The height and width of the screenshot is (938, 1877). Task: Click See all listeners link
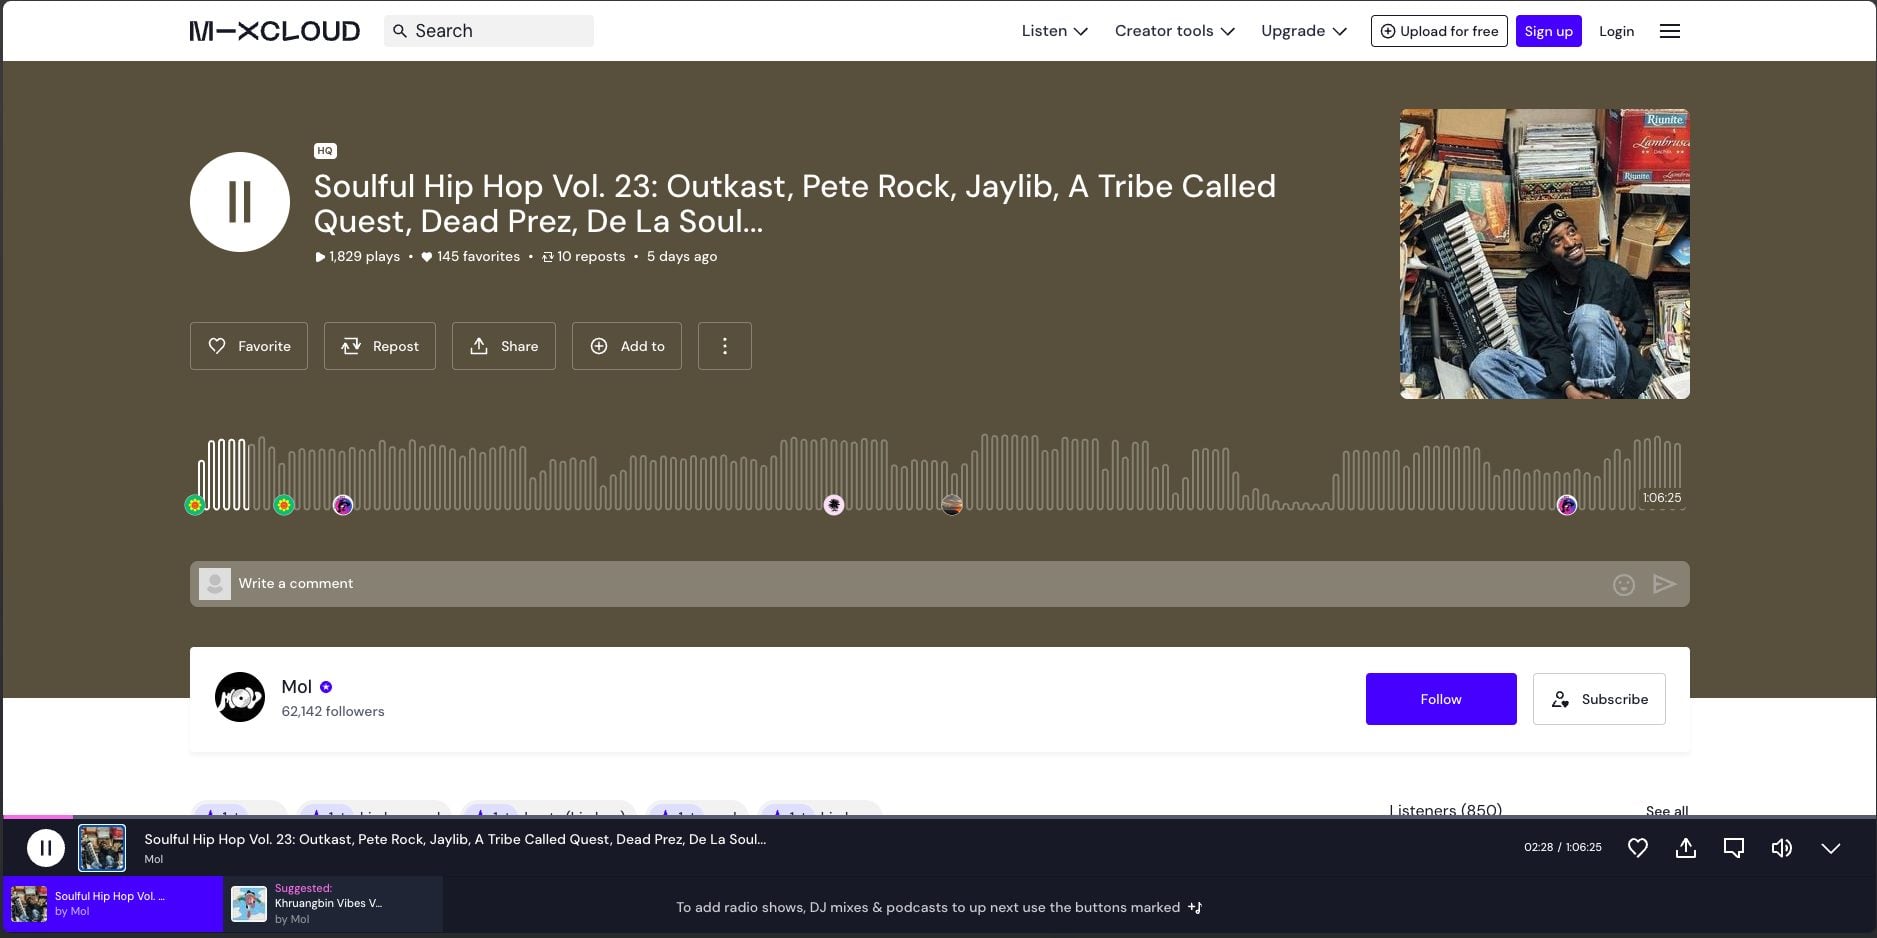[x=1667, y=810]
